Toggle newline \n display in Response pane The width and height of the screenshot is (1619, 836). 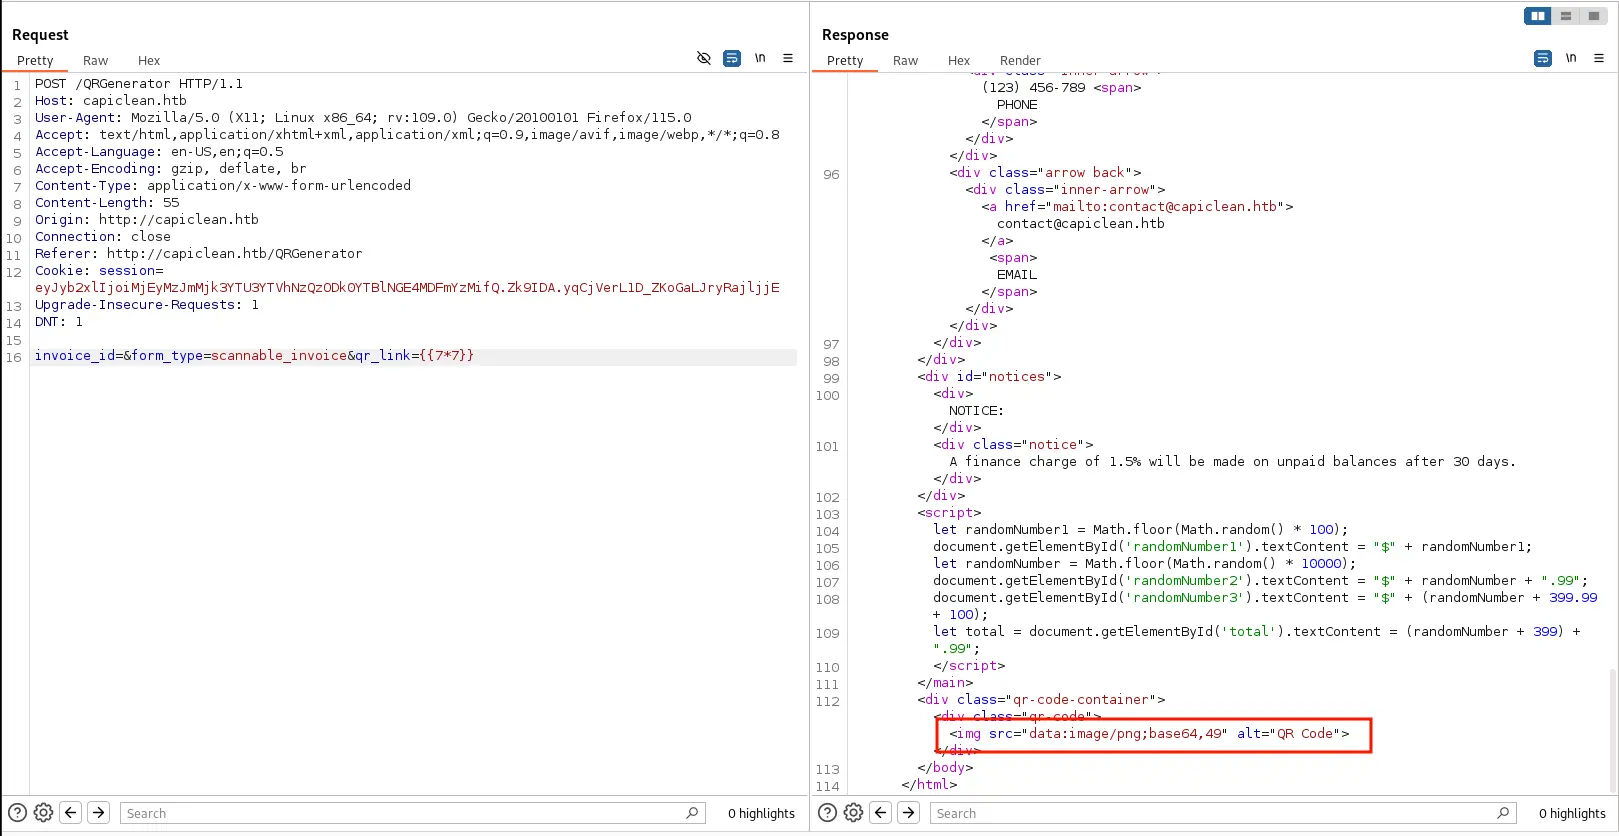pyautogui.click(x=1571, y=58)
